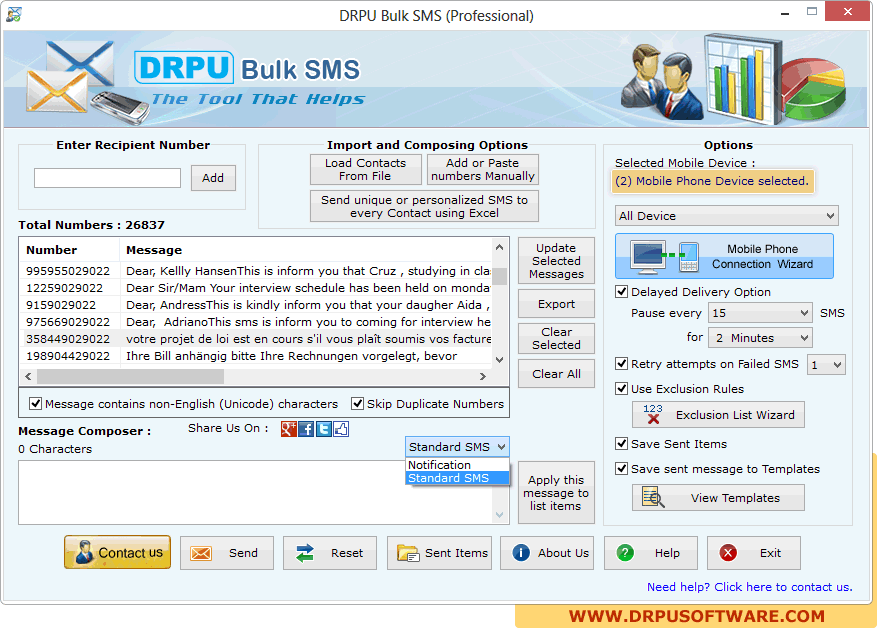877x628 pixels.
Task: Collapse the Standard SMS message type dropdown
Action: point(458,447)
